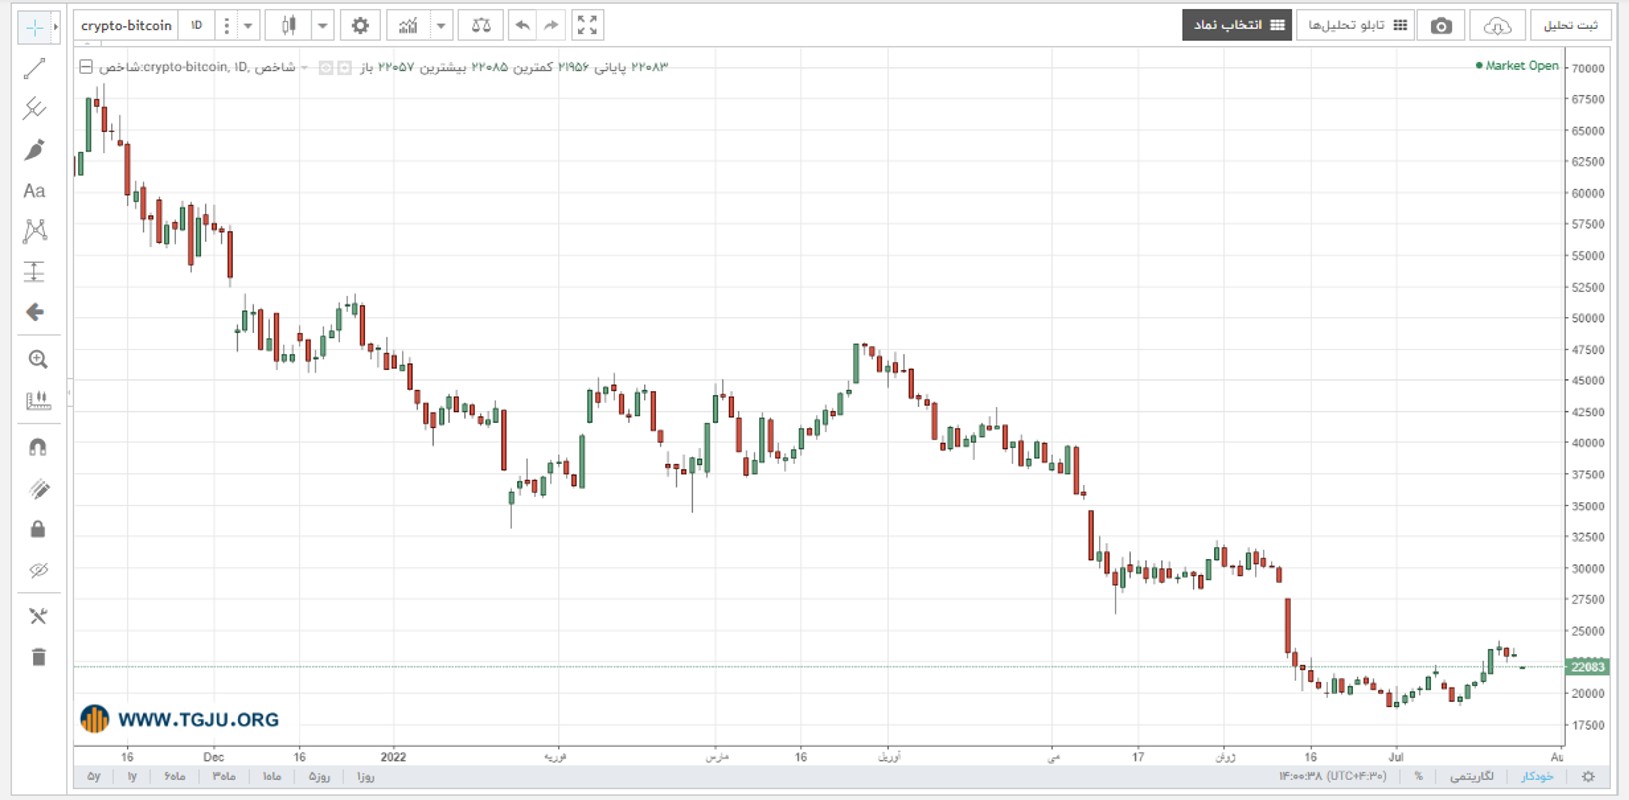Redo the last chart action
This screenshot has height=800, width=1629.
(551, 25)
